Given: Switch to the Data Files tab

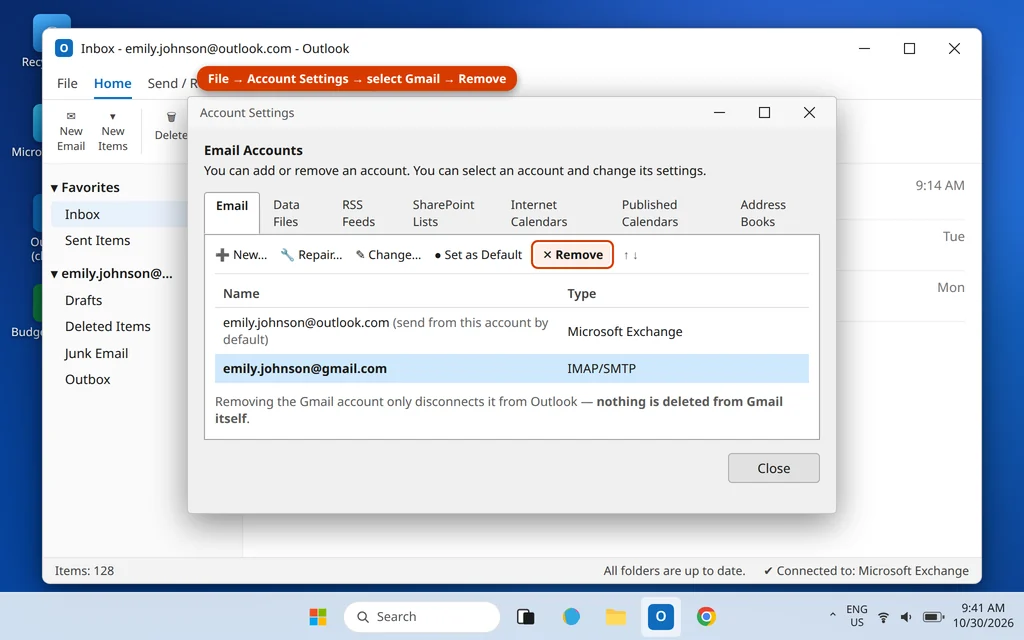Looking at the screenshot, I should point(286,213).
